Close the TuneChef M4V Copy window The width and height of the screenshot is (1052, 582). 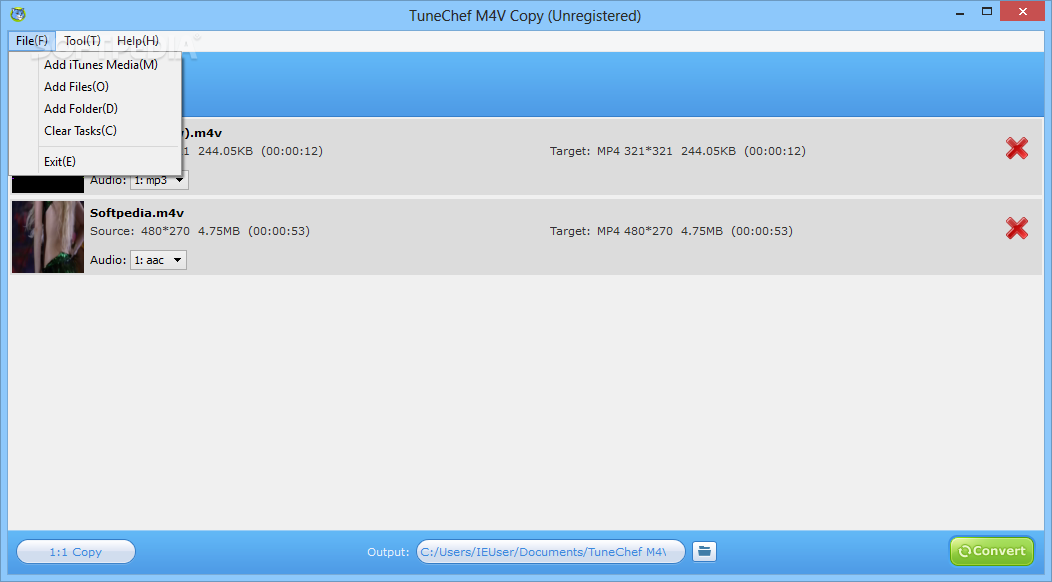(1022, 11)
